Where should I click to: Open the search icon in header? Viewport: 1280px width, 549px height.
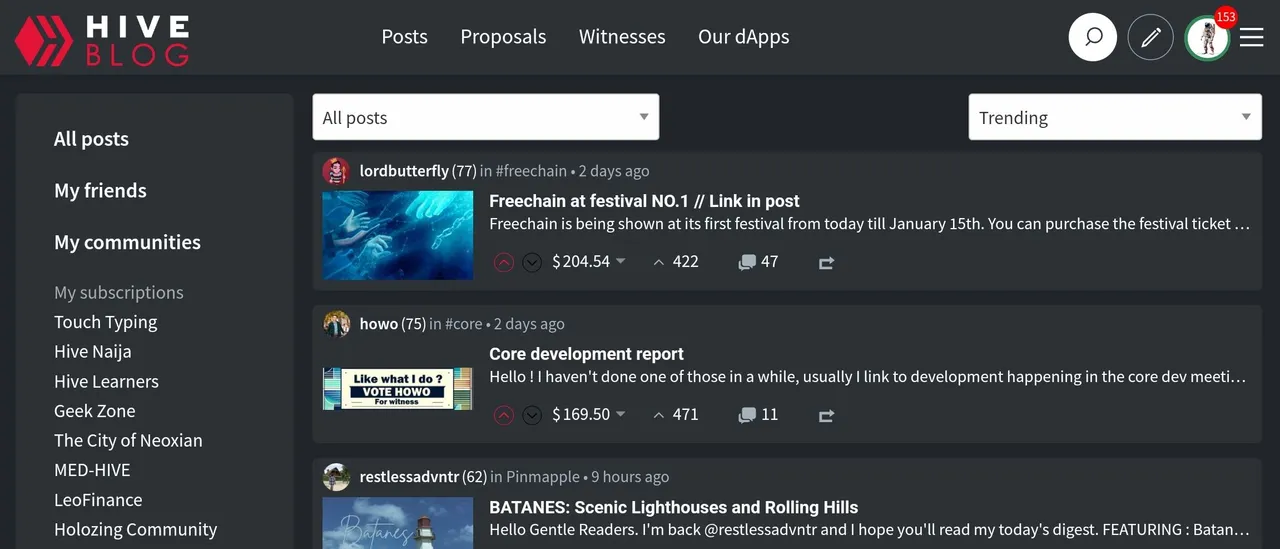point(1093,37)
